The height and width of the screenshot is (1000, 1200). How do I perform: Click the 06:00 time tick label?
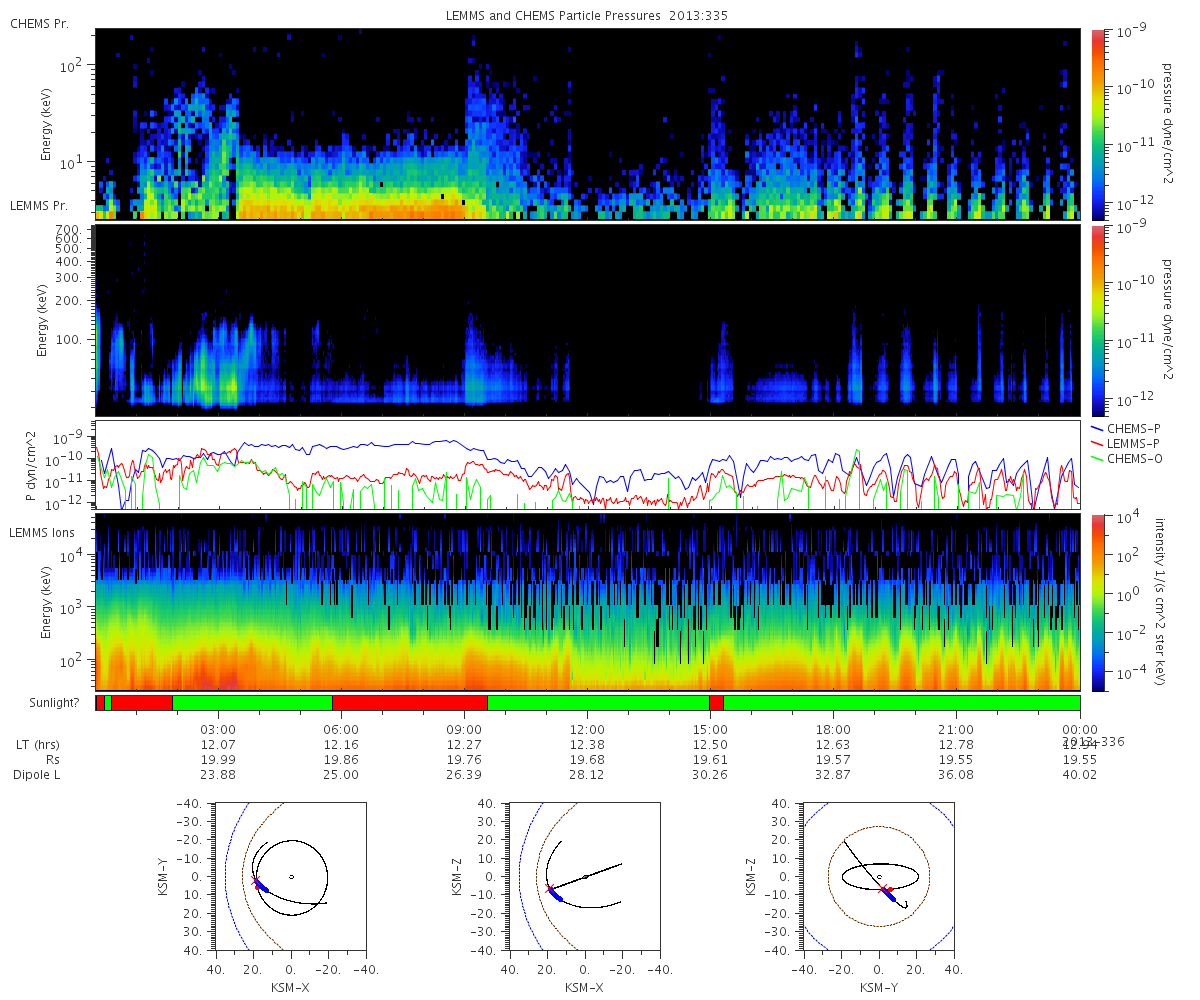(341, 729)
